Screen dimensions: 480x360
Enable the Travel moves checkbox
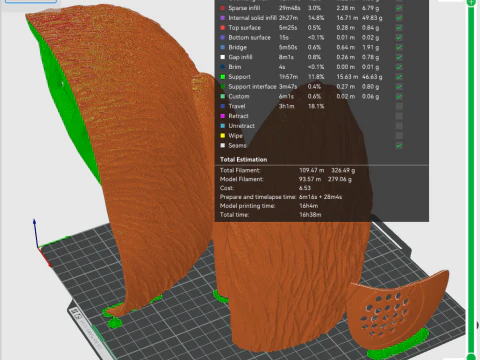coord(399,106)
